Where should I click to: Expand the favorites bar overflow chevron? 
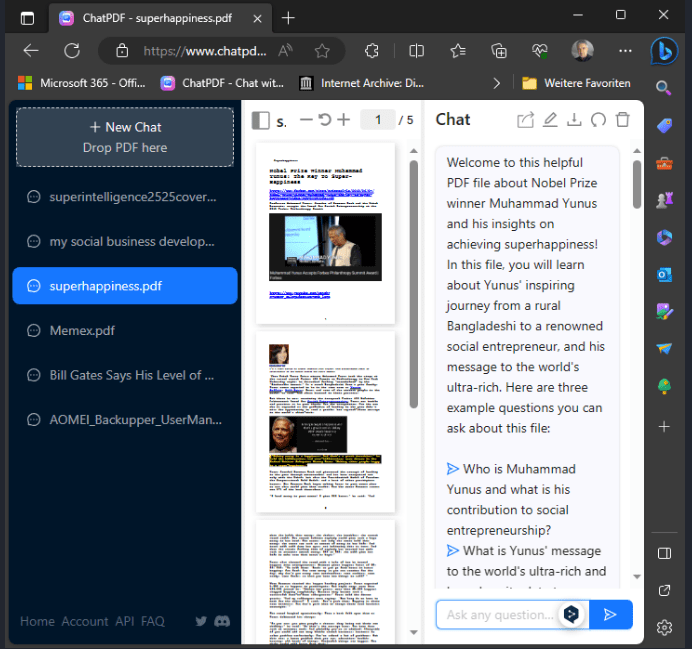coord(497,83)
